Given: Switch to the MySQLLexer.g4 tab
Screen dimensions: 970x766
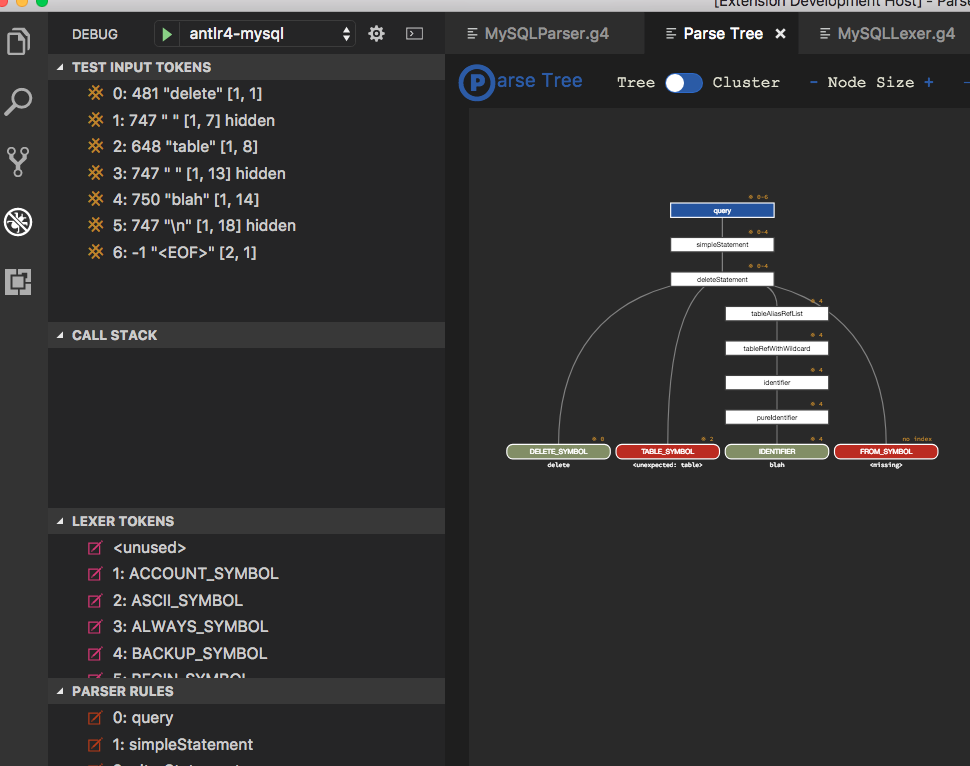Looking at the screenshot, I should (x=893, y=33).
